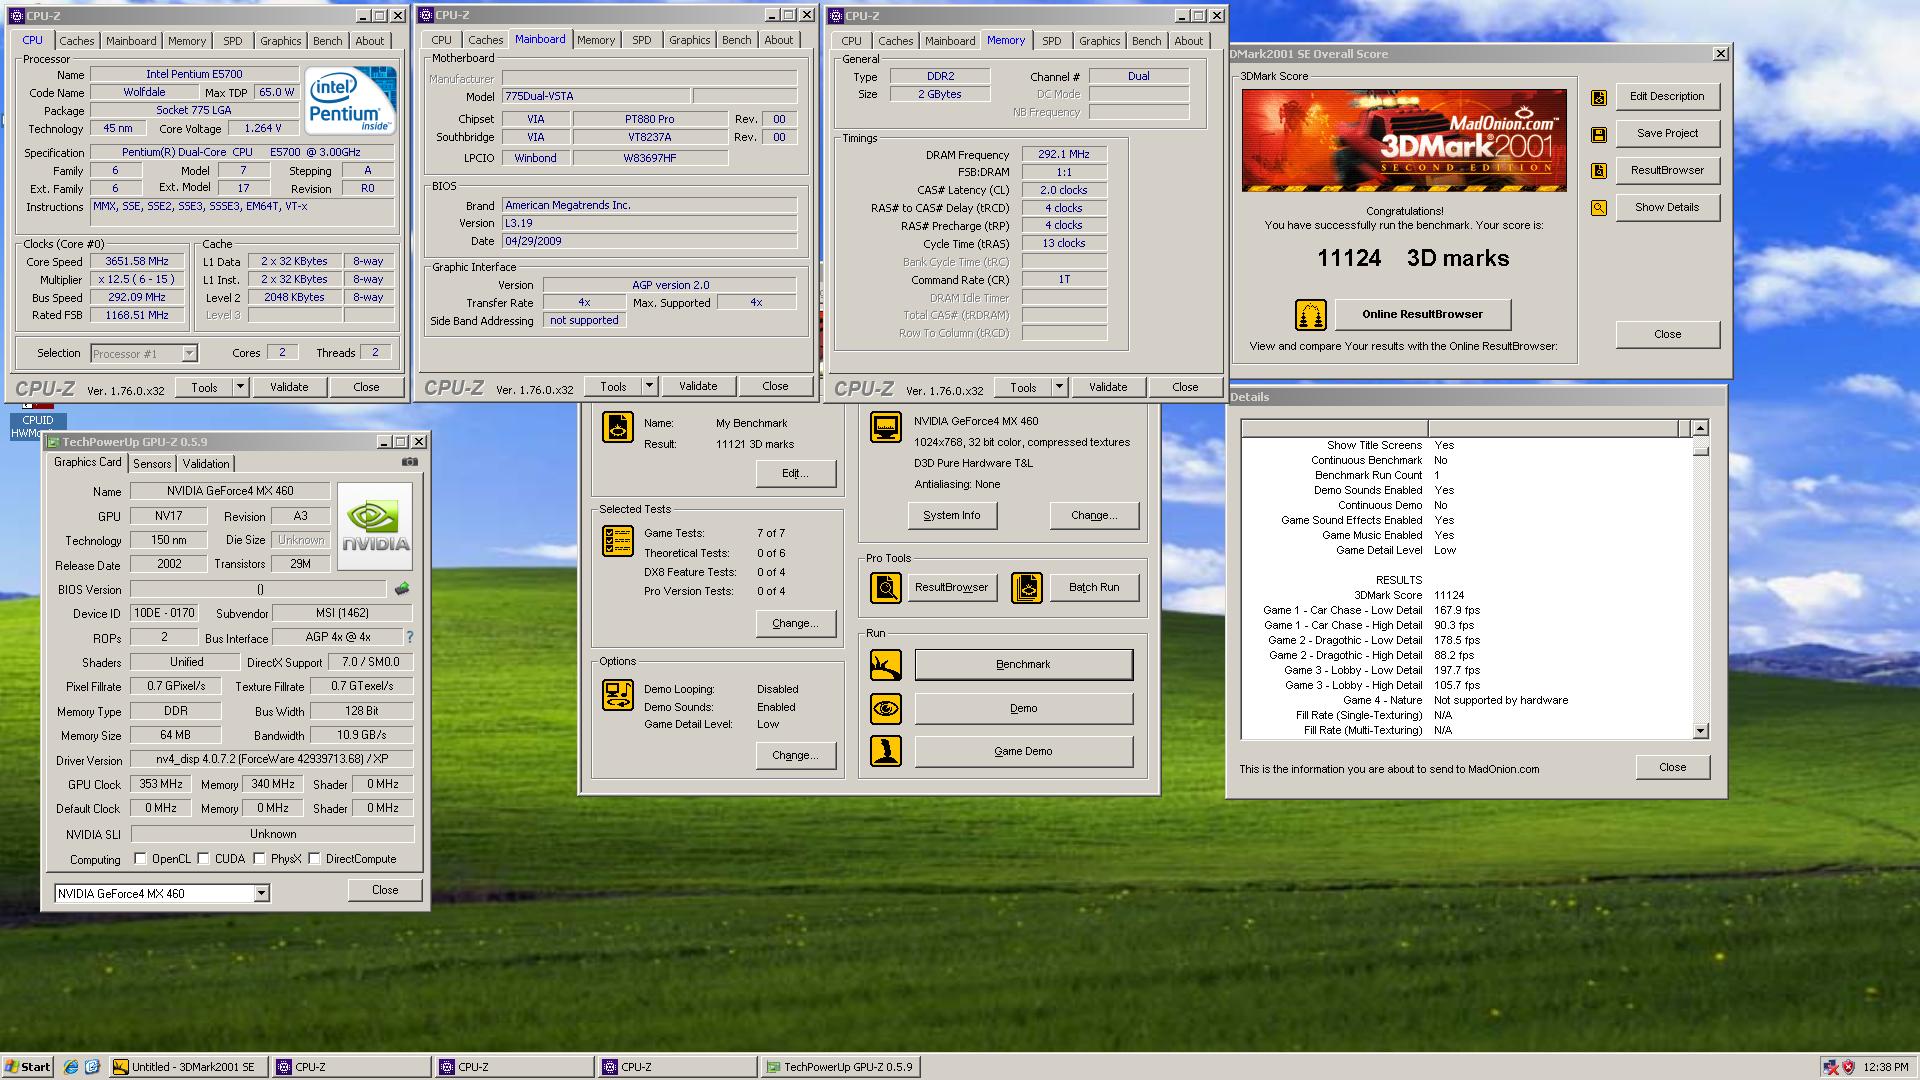Switch to Caches tab in first CPU-Z
The width and height of the screenshot is (1920, 1080).
76,41
